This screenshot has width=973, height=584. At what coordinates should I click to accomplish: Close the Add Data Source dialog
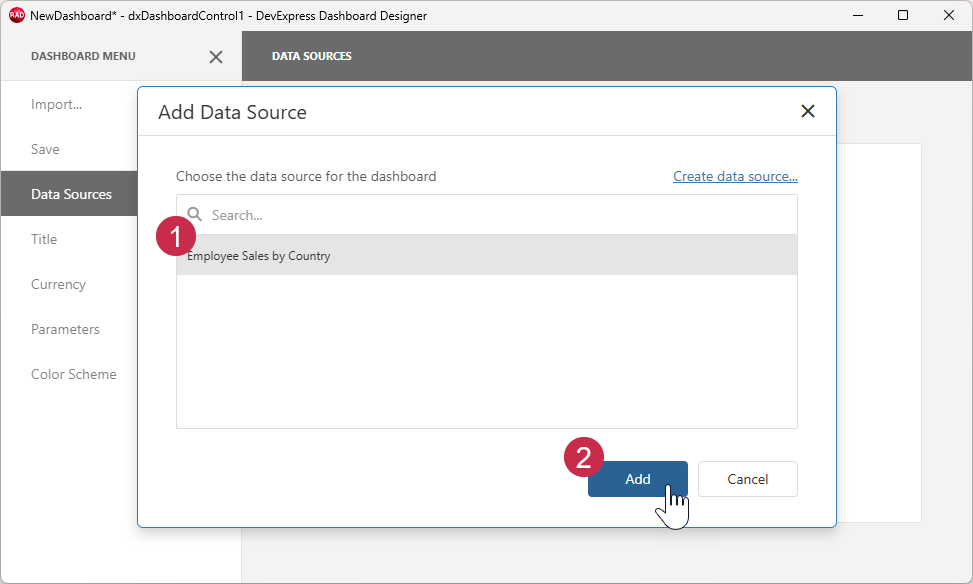pyautogui.click(x=807, y=111)
